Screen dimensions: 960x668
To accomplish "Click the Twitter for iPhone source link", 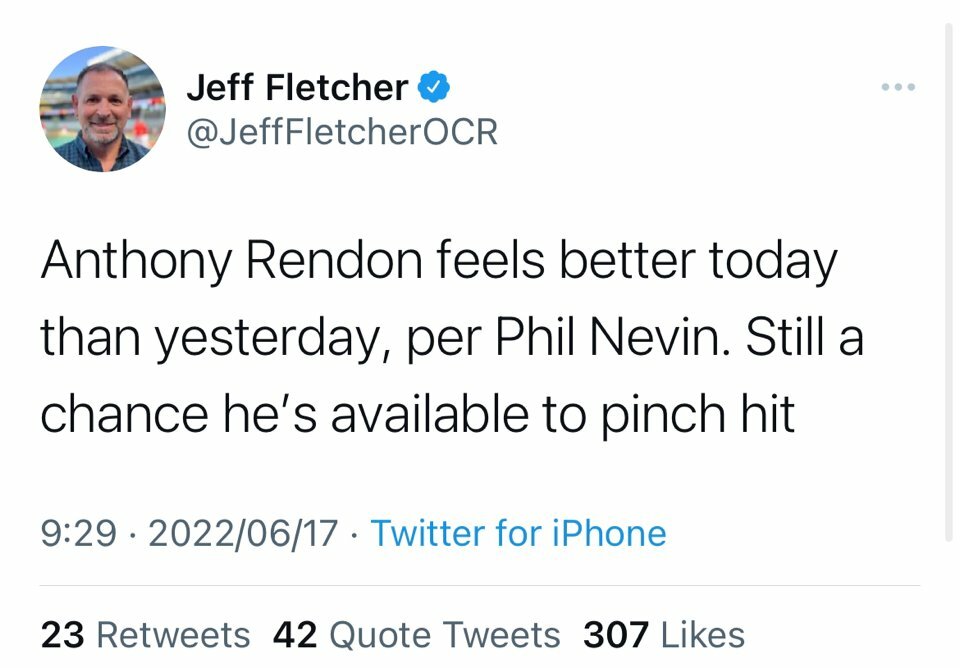I will [518, 532].
